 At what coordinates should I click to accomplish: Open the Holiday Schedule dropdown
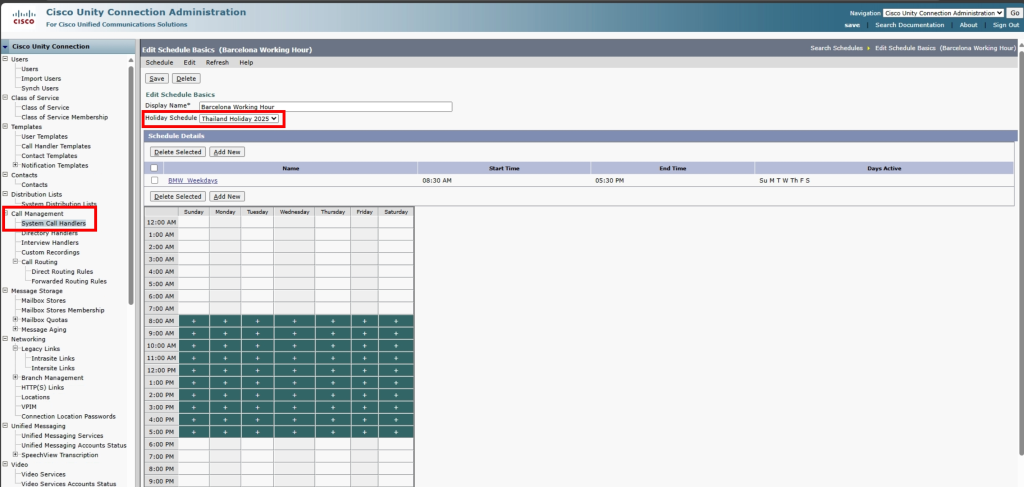point(239,119)
